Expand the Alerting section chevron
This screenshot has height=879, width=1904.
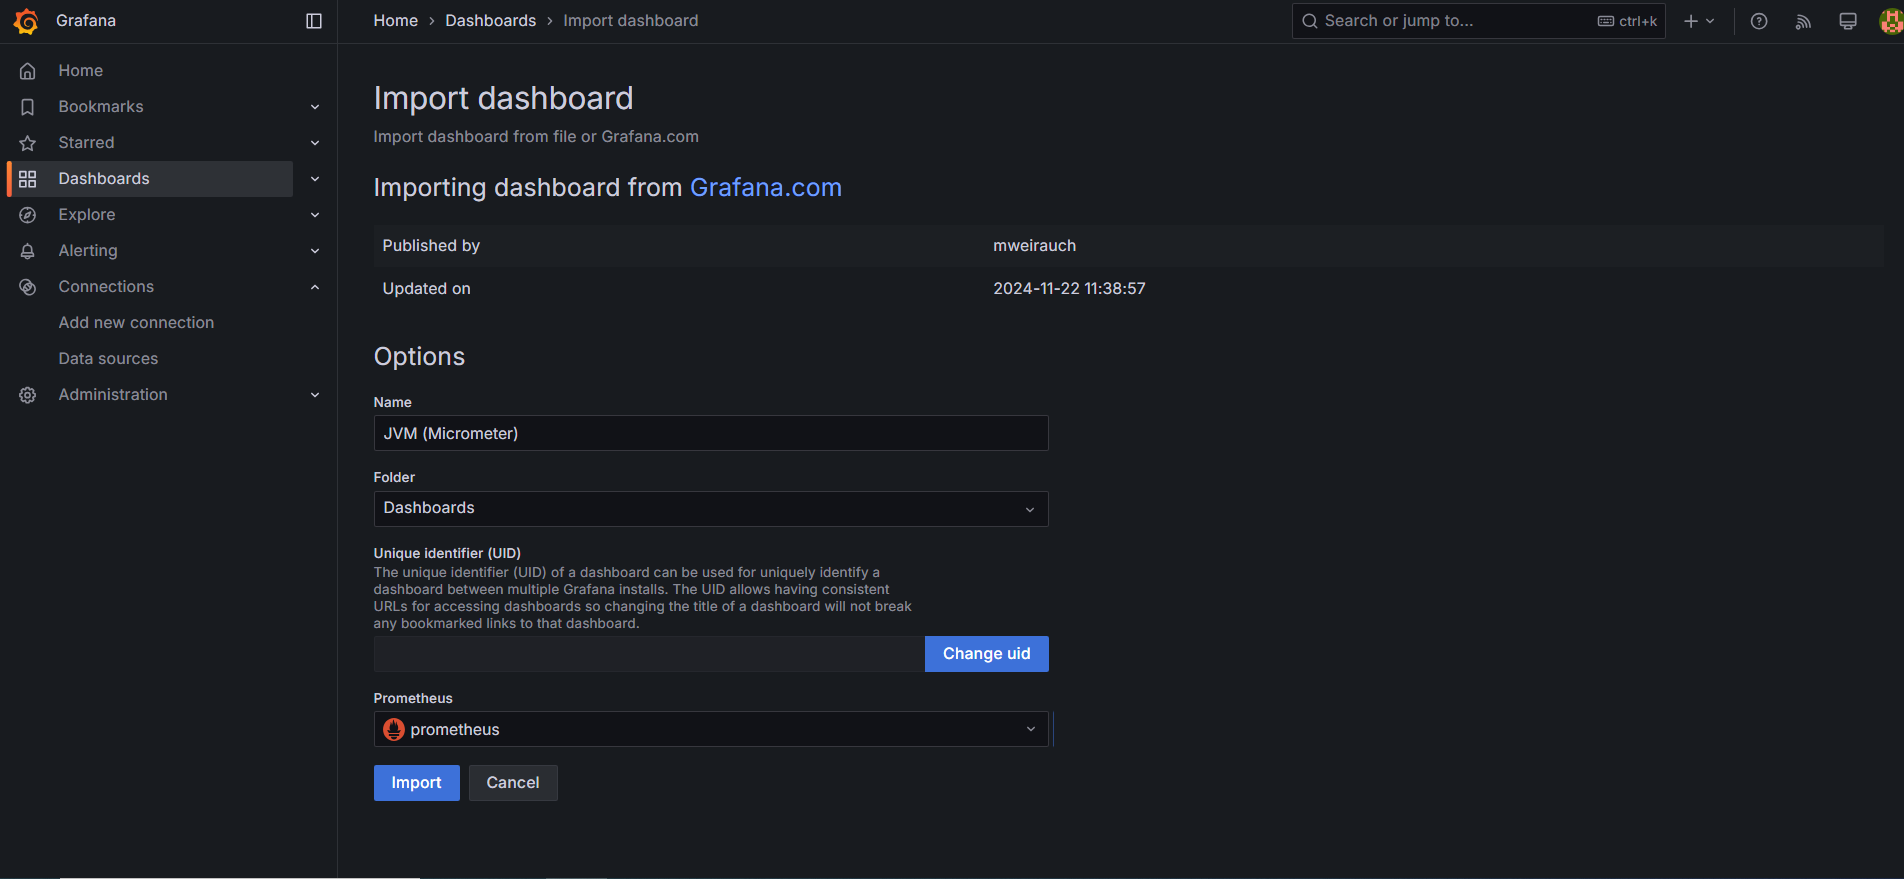coord(315,251)
